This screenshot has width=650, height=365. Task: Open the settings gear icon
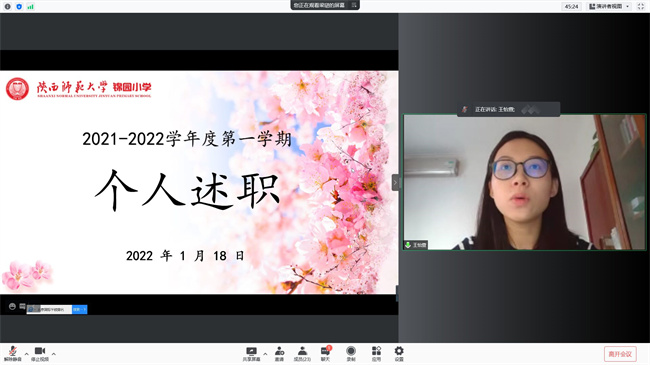(x=399, y=351)
